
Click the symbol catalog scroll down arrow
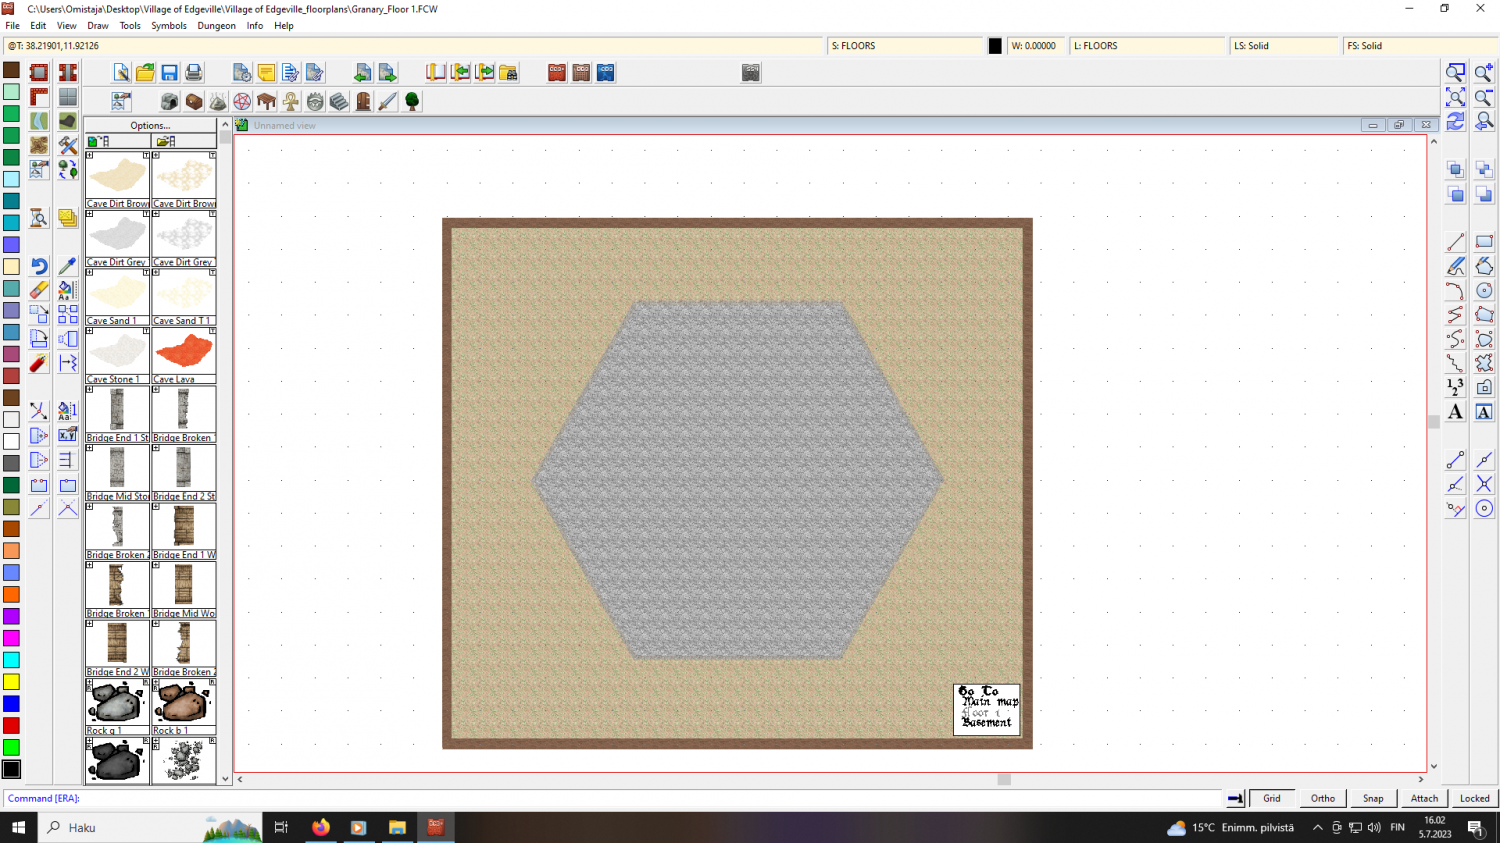pos(225,779)
